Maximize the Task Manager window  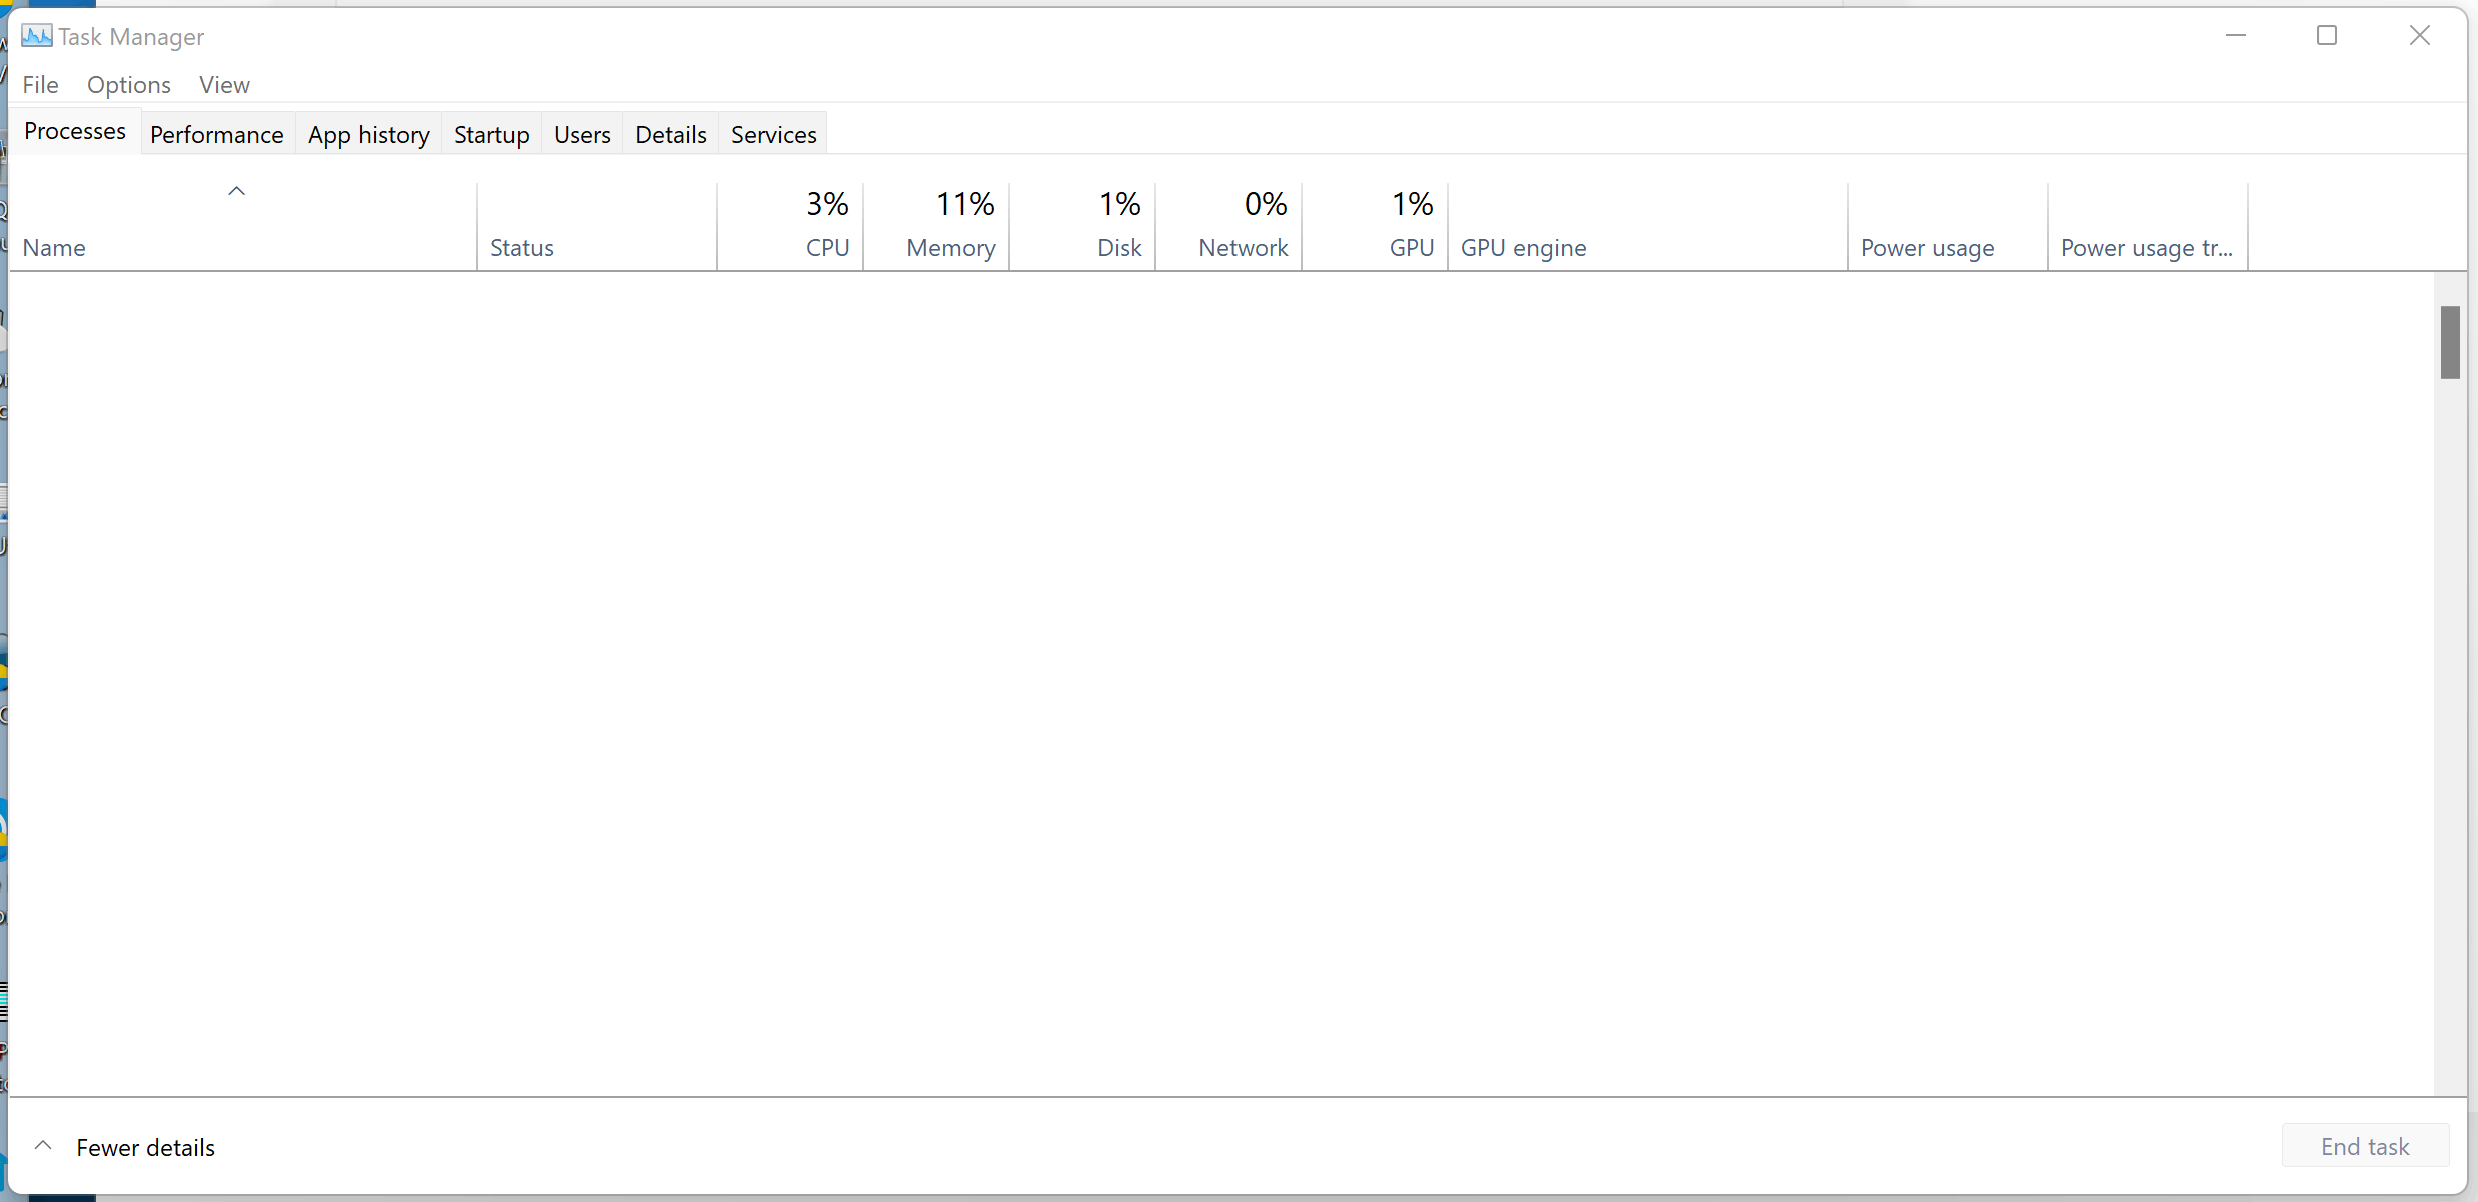2327,36
